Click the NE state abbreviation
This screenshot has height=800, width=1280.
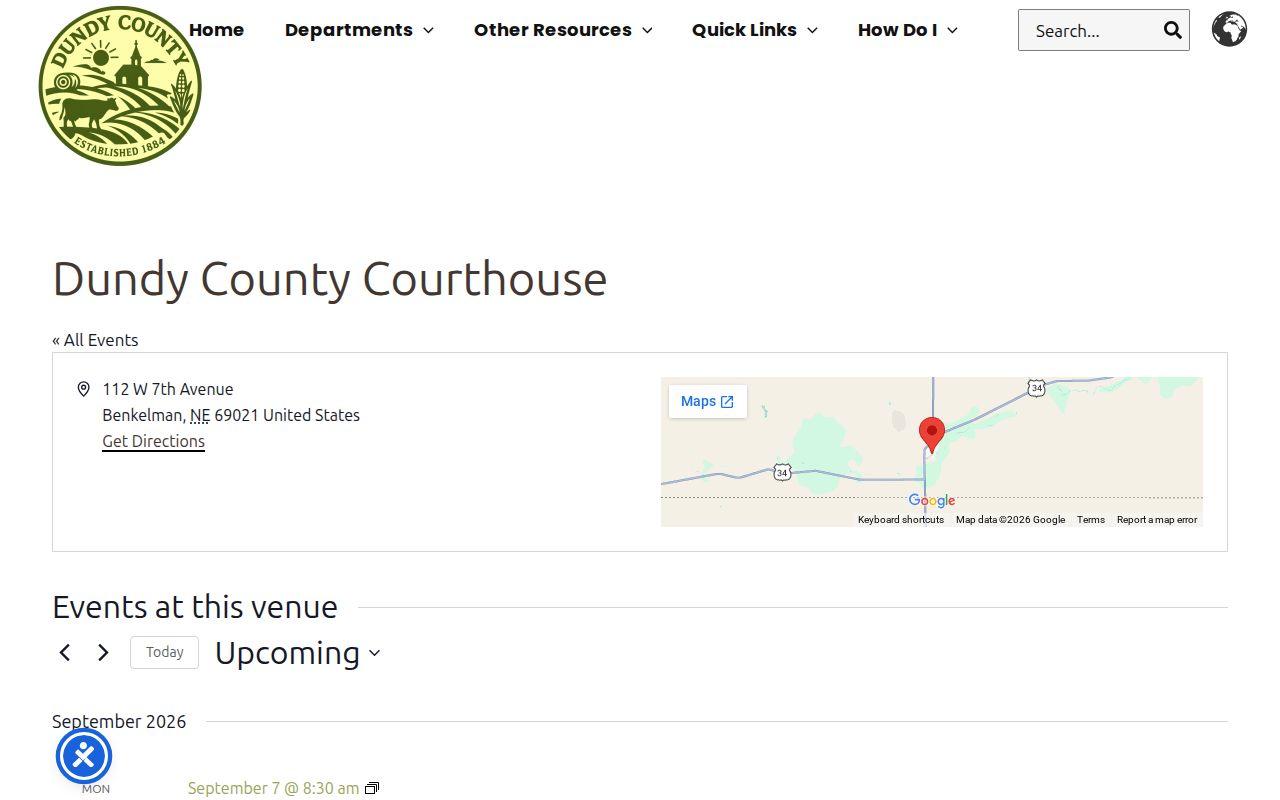(200, 415)
